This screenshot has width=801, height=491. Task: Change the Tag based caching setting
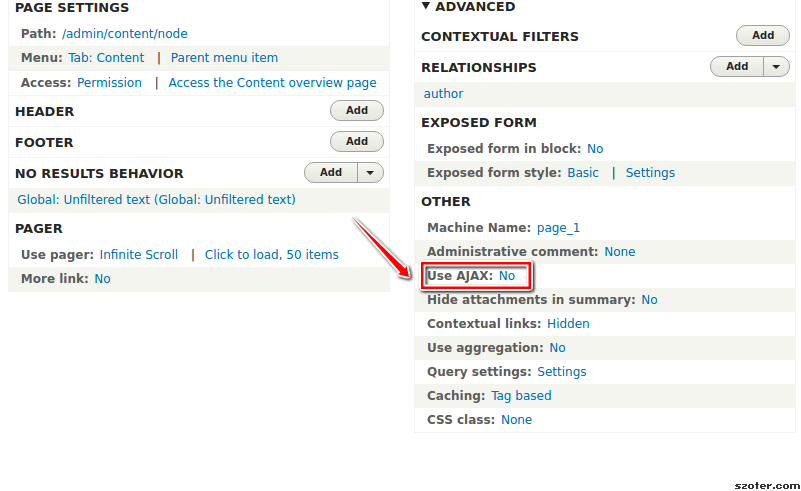pos(521,396)
